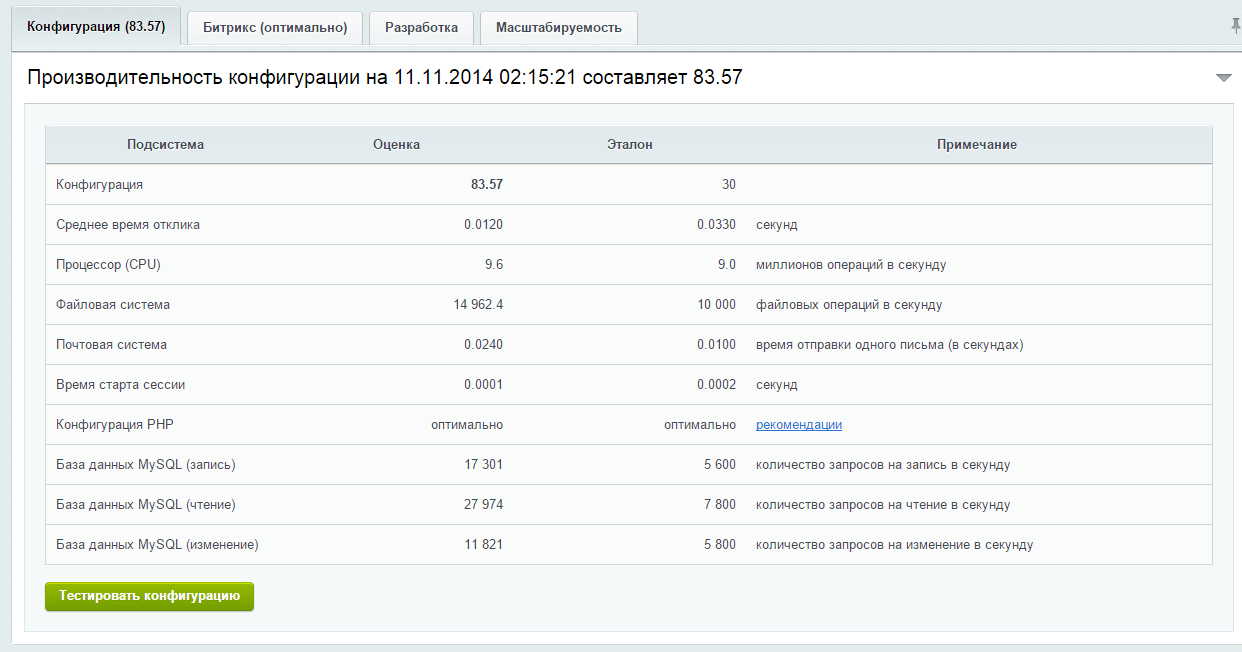
Task: Click the 14 962.4 file system value
Action: point(478,305)
